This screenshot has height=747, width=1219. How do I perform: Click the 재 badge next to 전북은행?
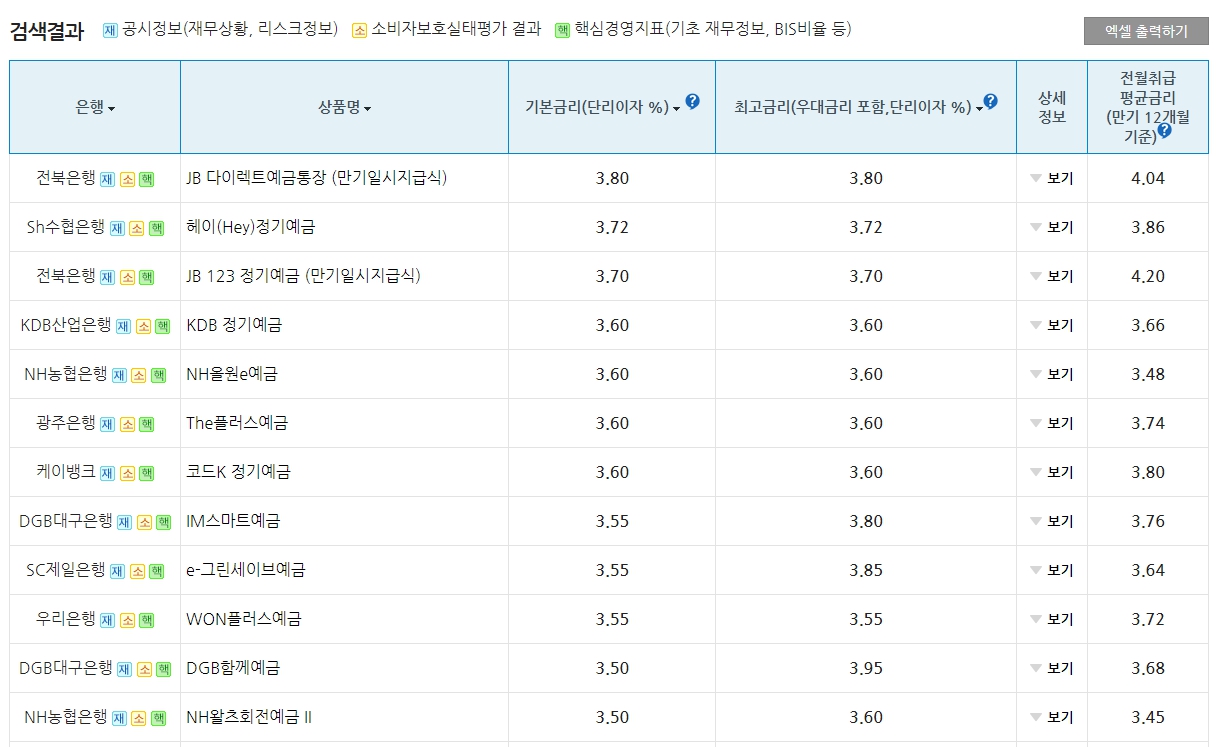pyautogui.click(x=109, y=179)
